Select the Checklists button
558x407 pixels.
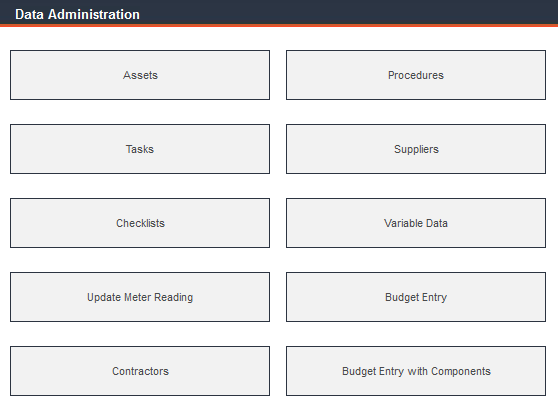(x=140, y=223)
